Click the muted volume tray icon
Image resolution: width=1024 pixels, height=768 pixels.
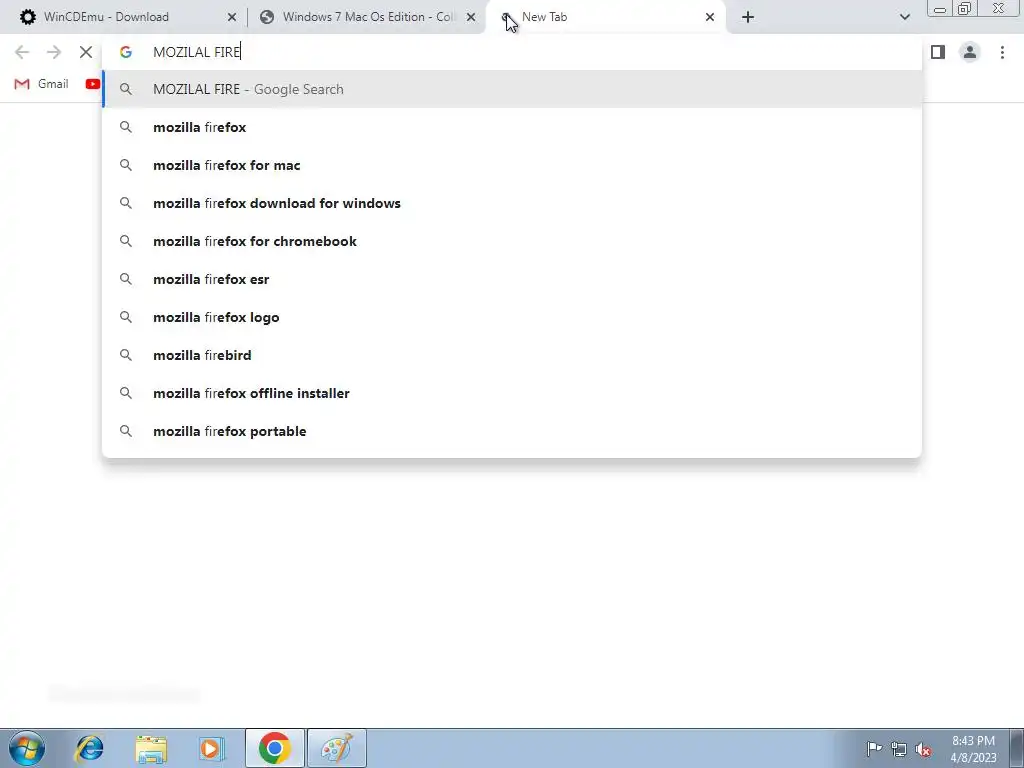pyautogui.click(x=923, y=749)
